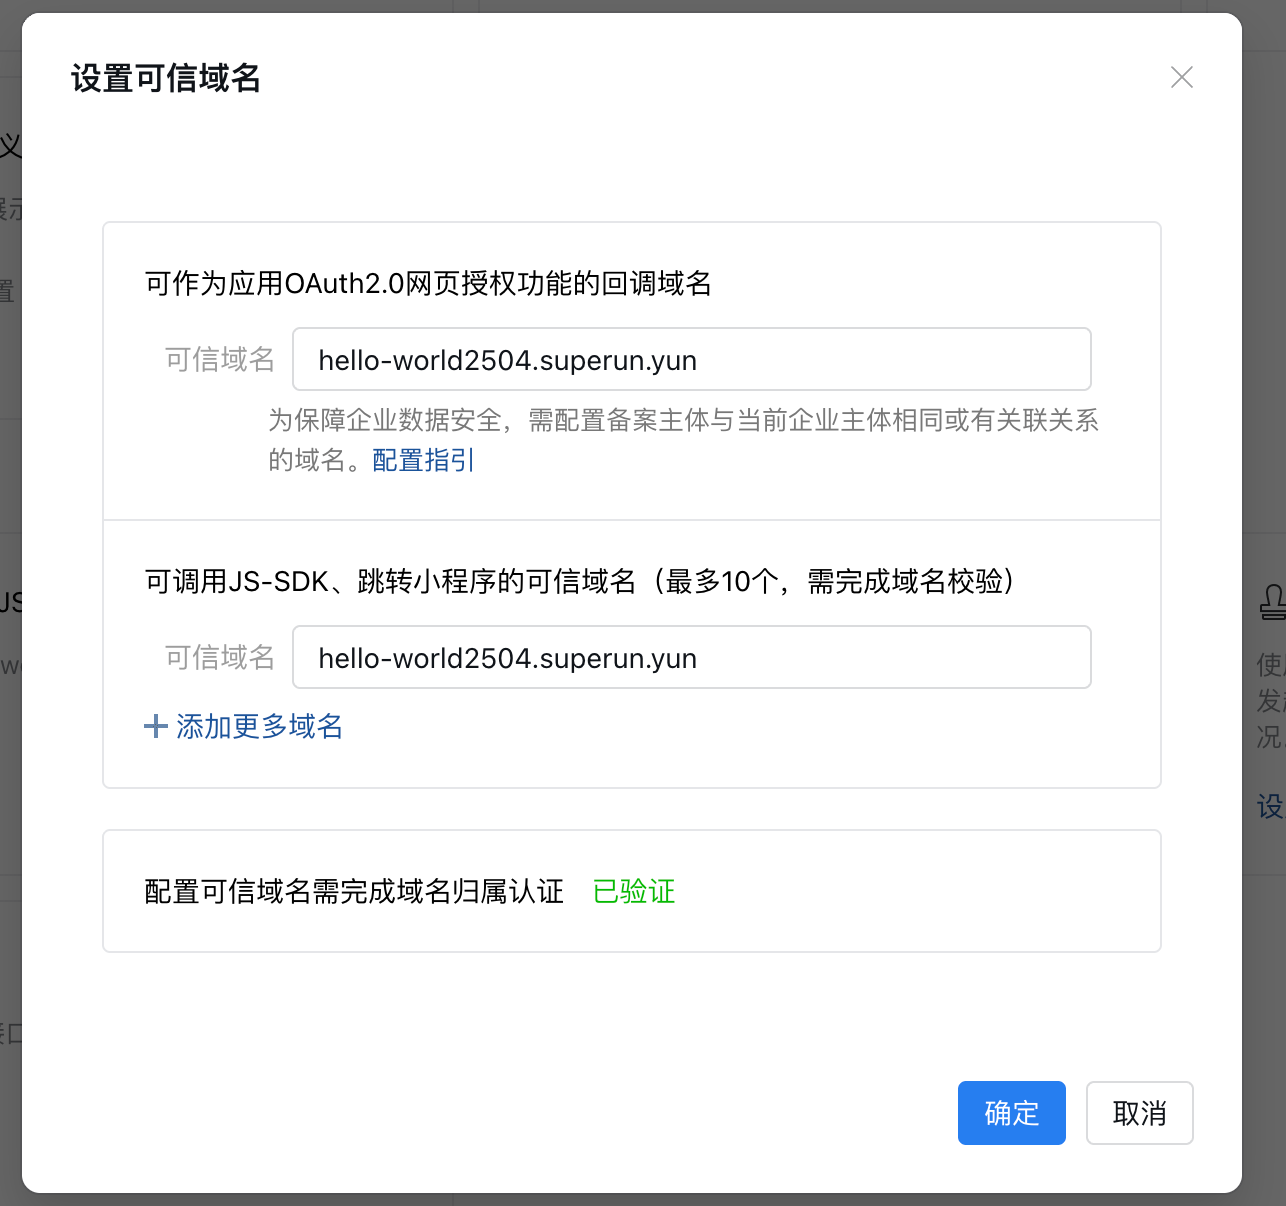Image resolution: width=1286 pixels, height=1206 pixels.
Task: Click the stamp icon behind the dialog's right edge
Action: coord(1271,603)
